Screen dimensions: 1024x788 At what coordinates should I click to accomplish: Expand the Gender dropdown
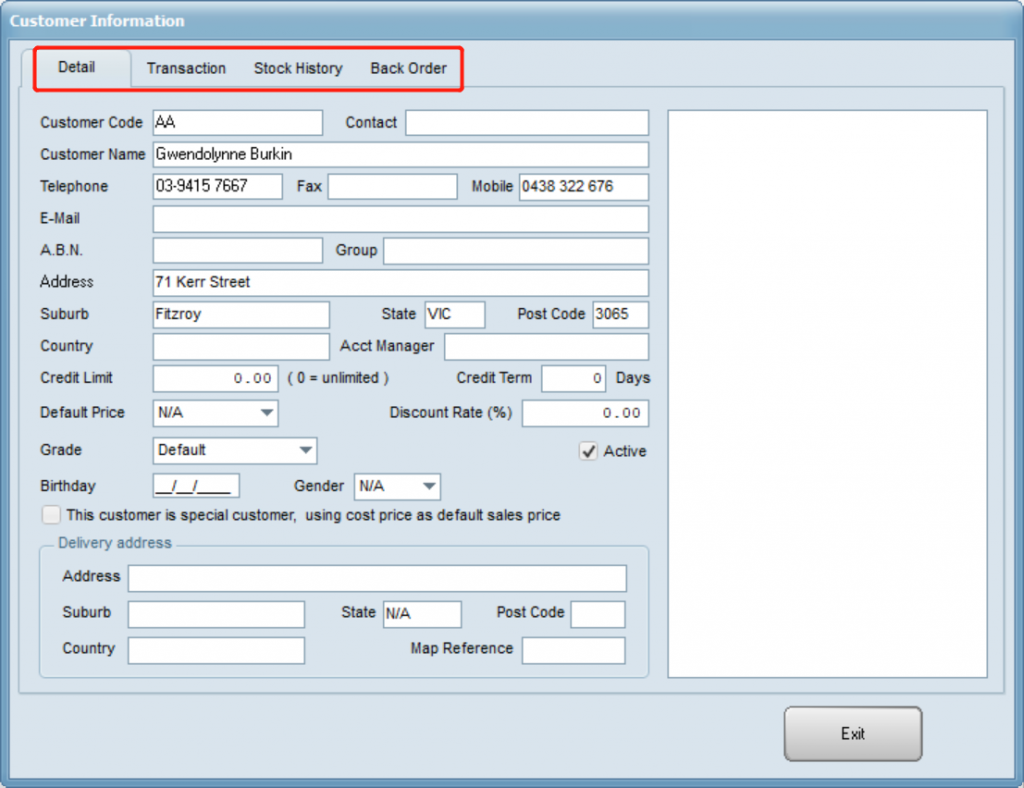pyautogui.click(x=429, y=486)
